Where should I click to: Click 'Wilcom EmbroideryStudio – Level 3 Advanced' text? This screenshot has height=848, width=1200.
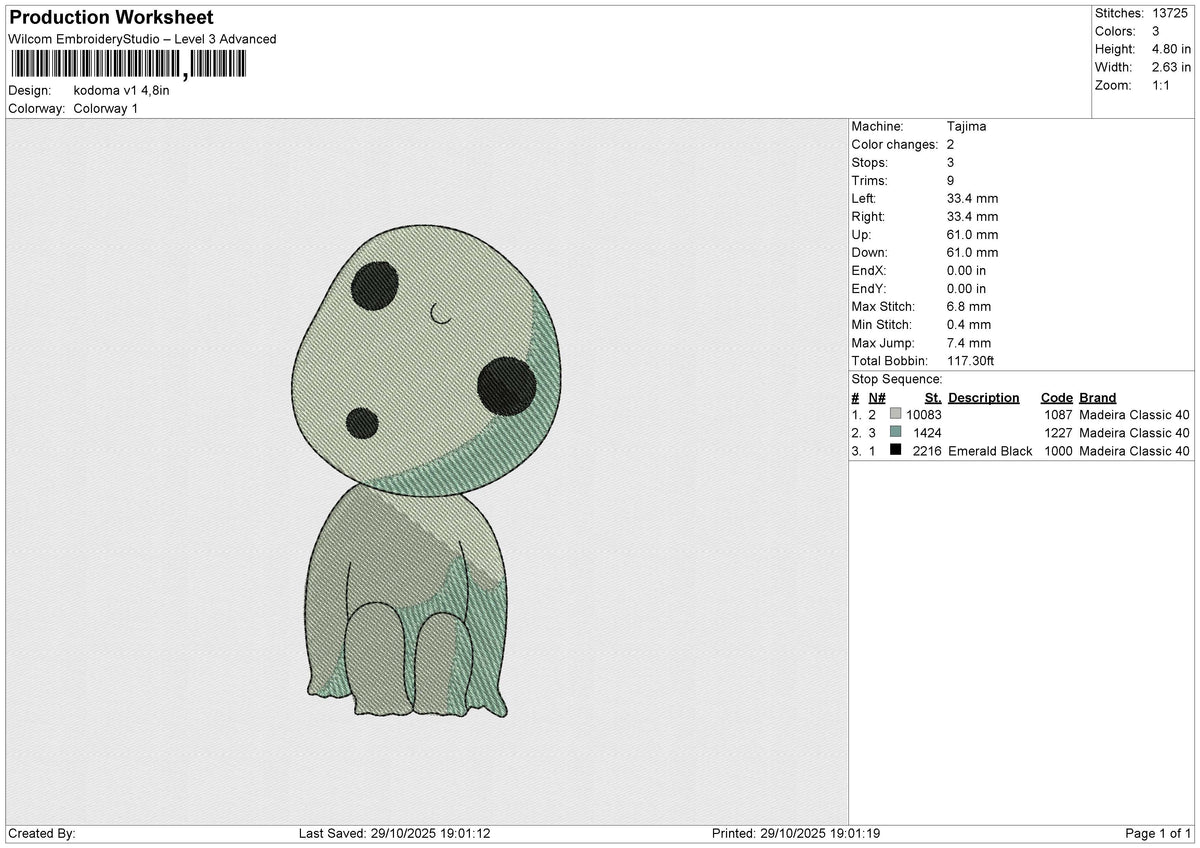click(142, 39)
